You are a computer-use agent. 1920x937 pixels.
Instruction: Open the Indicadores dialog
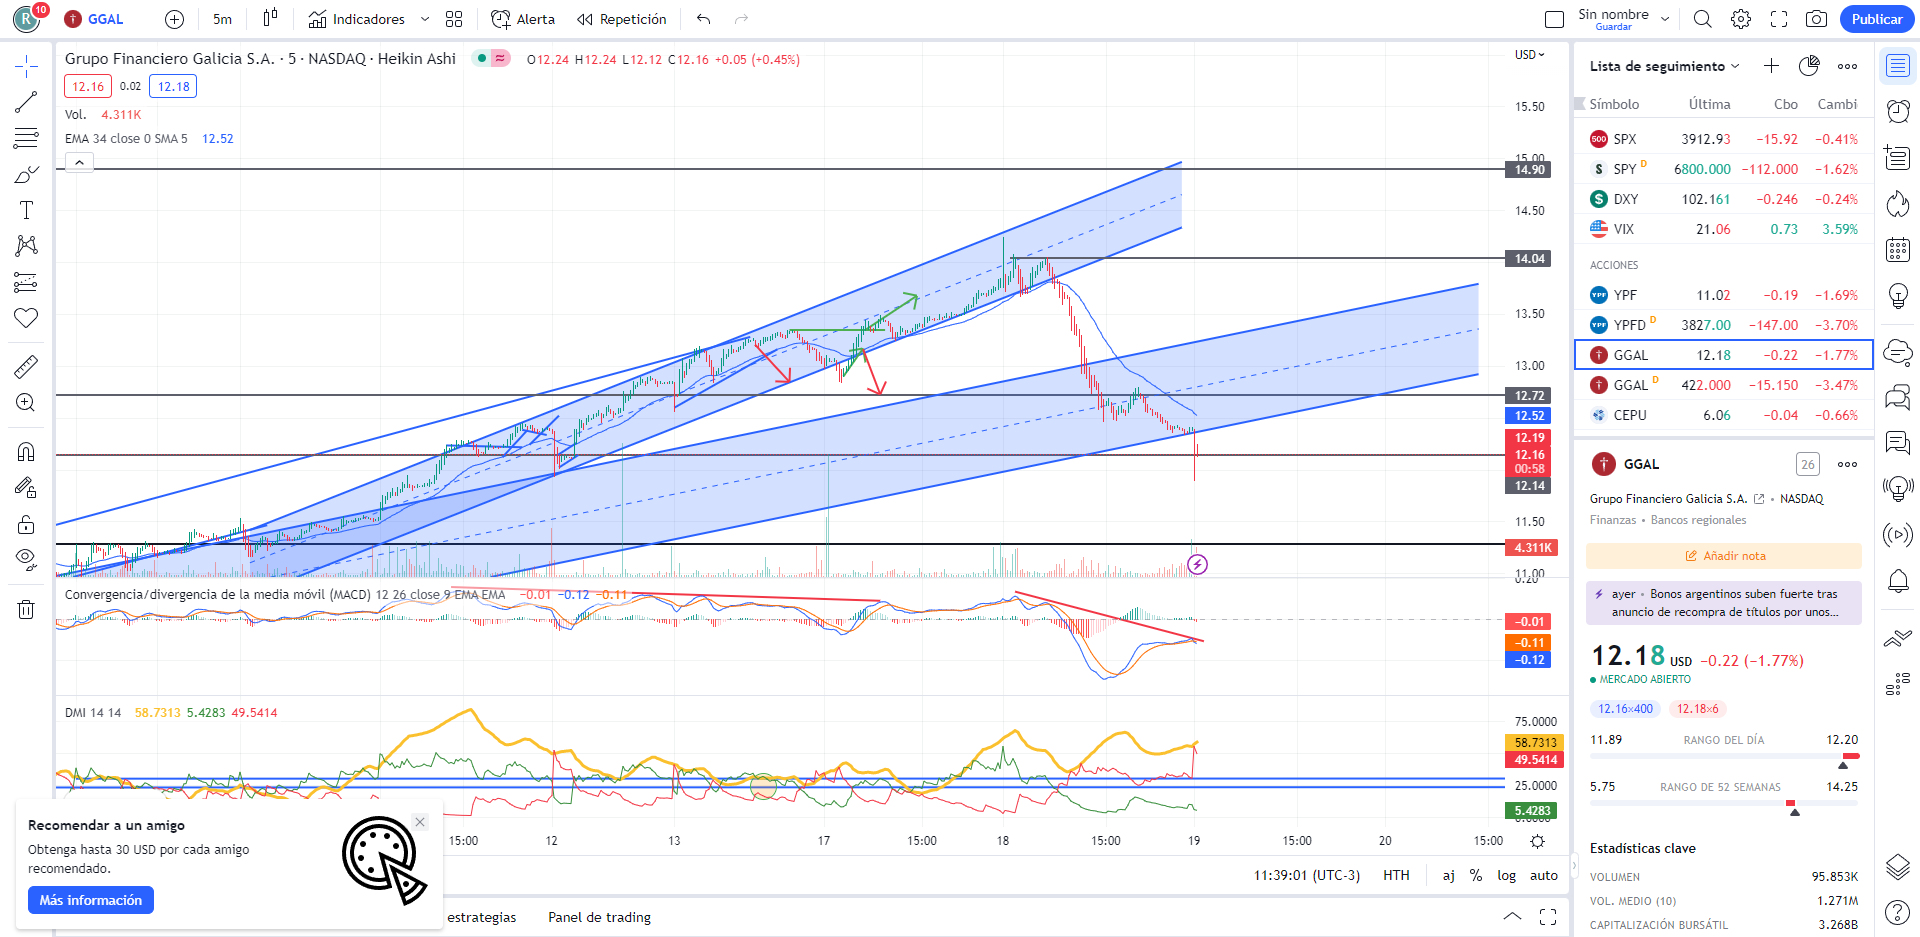(x=356, y=19)
